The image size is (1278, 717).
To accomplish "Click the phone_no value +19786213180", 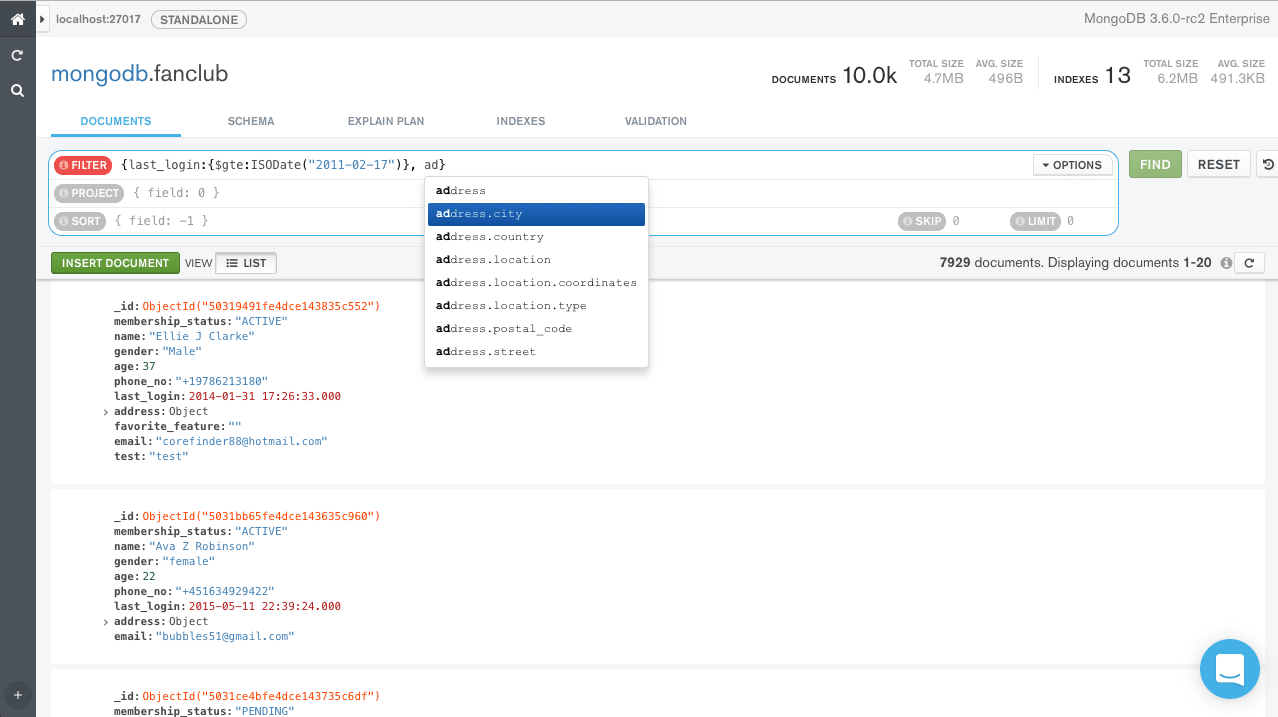I will [x=221, y=381].
